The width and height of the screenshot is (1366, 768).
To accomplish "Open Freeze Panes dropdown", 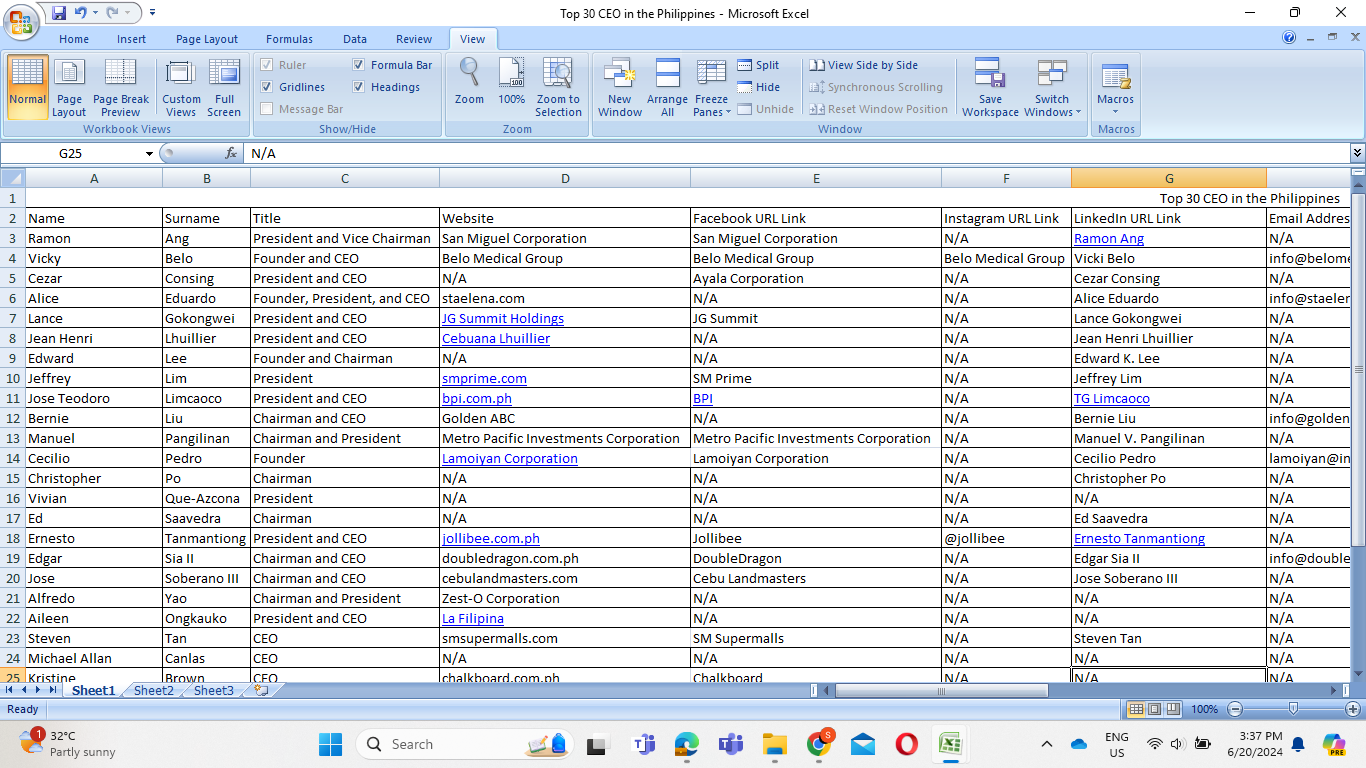I will point(711,87).
